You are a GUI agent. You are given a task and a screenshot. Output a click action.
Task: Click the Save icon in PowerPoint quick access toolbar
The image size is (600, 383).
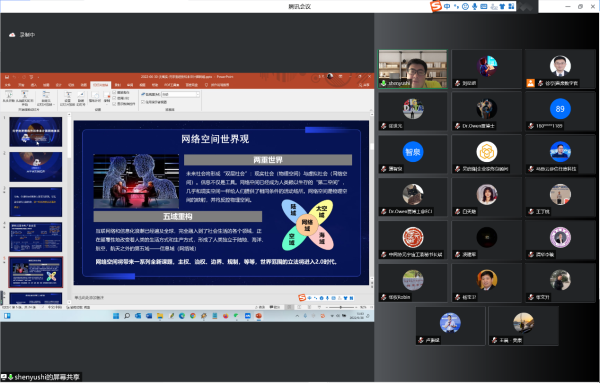point(7,77)
